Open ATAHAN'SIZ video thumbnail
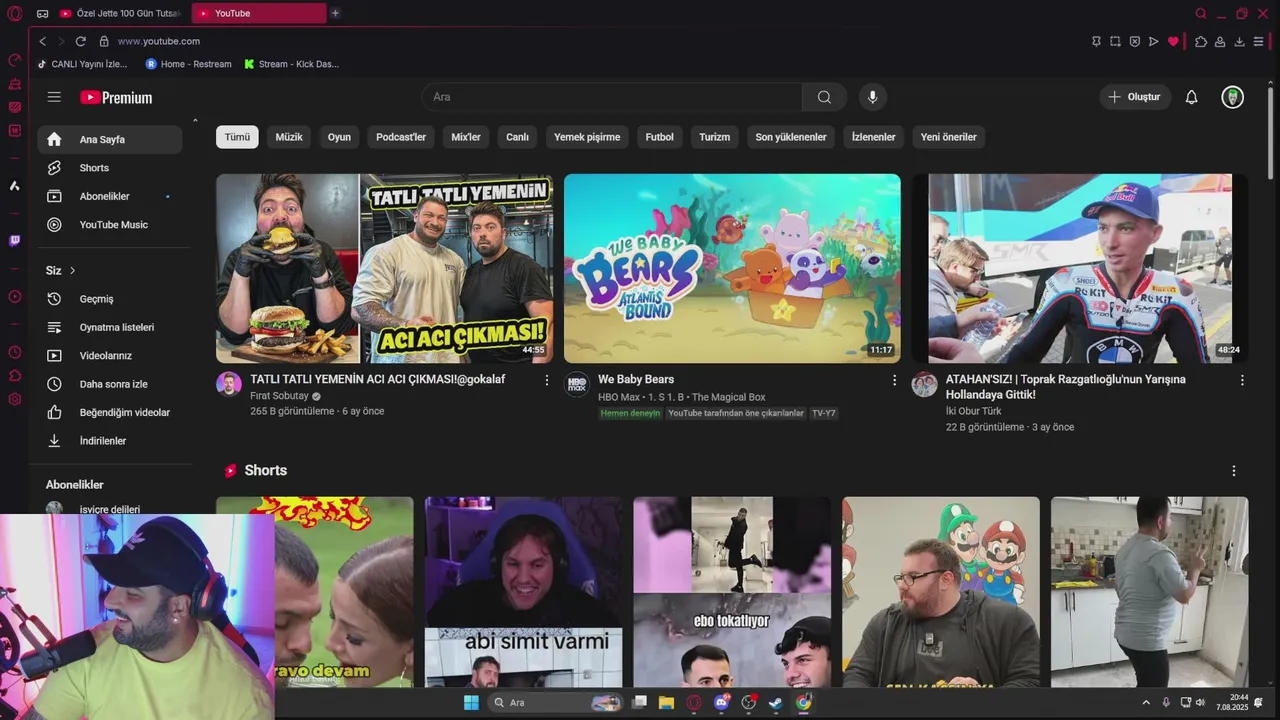The width and height of the screenshot is (1280, 720). pos(1080,268)
